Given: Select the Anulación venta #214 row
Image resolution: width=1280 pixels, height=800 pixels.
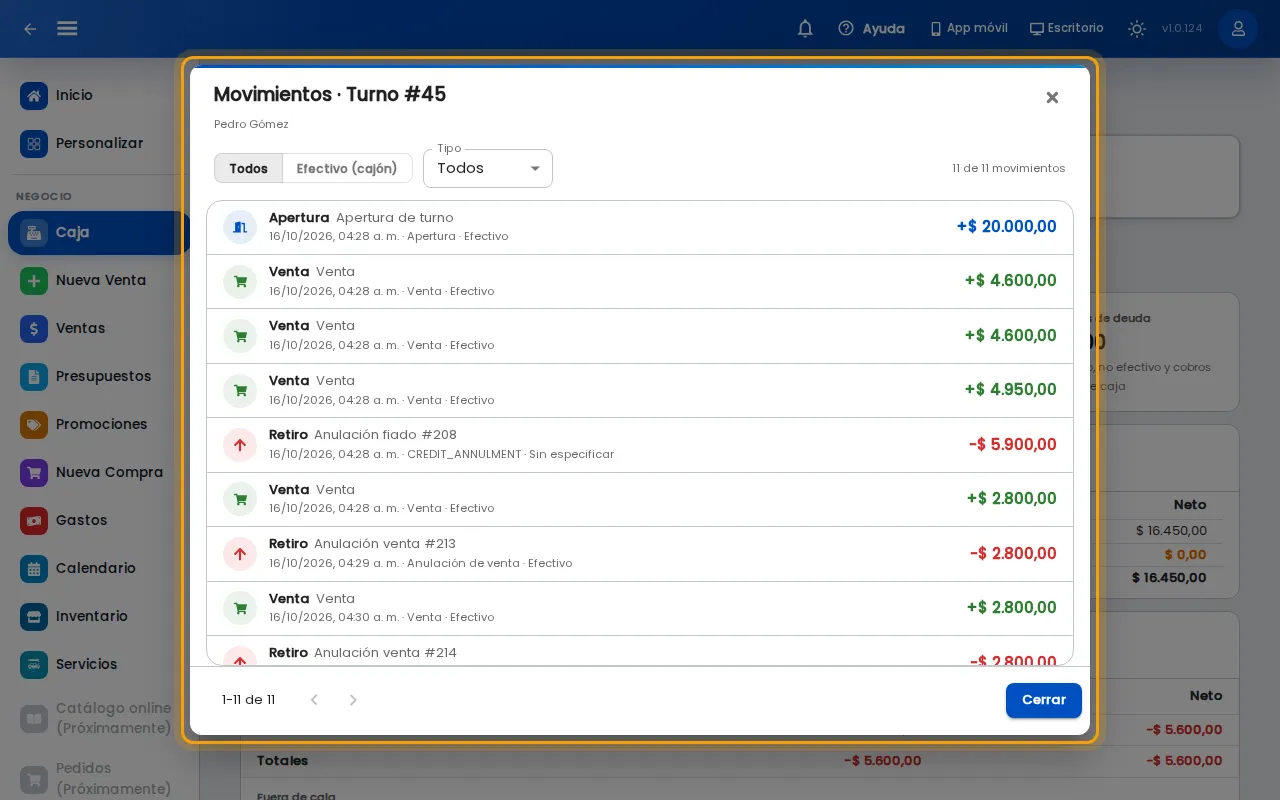Looking at the screenshot, I should click(x=640, y=652).
